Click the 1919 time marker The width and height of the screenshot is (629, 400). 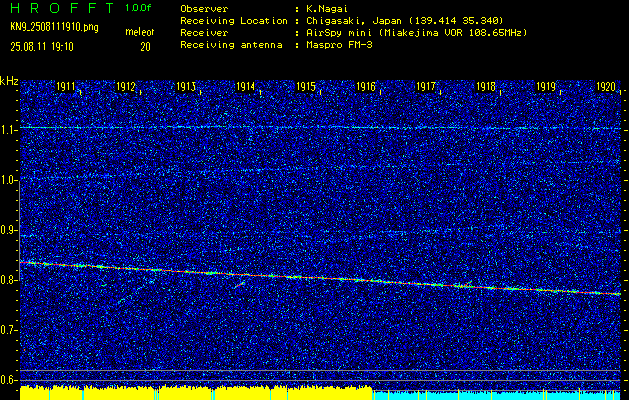tap(546, 86)
